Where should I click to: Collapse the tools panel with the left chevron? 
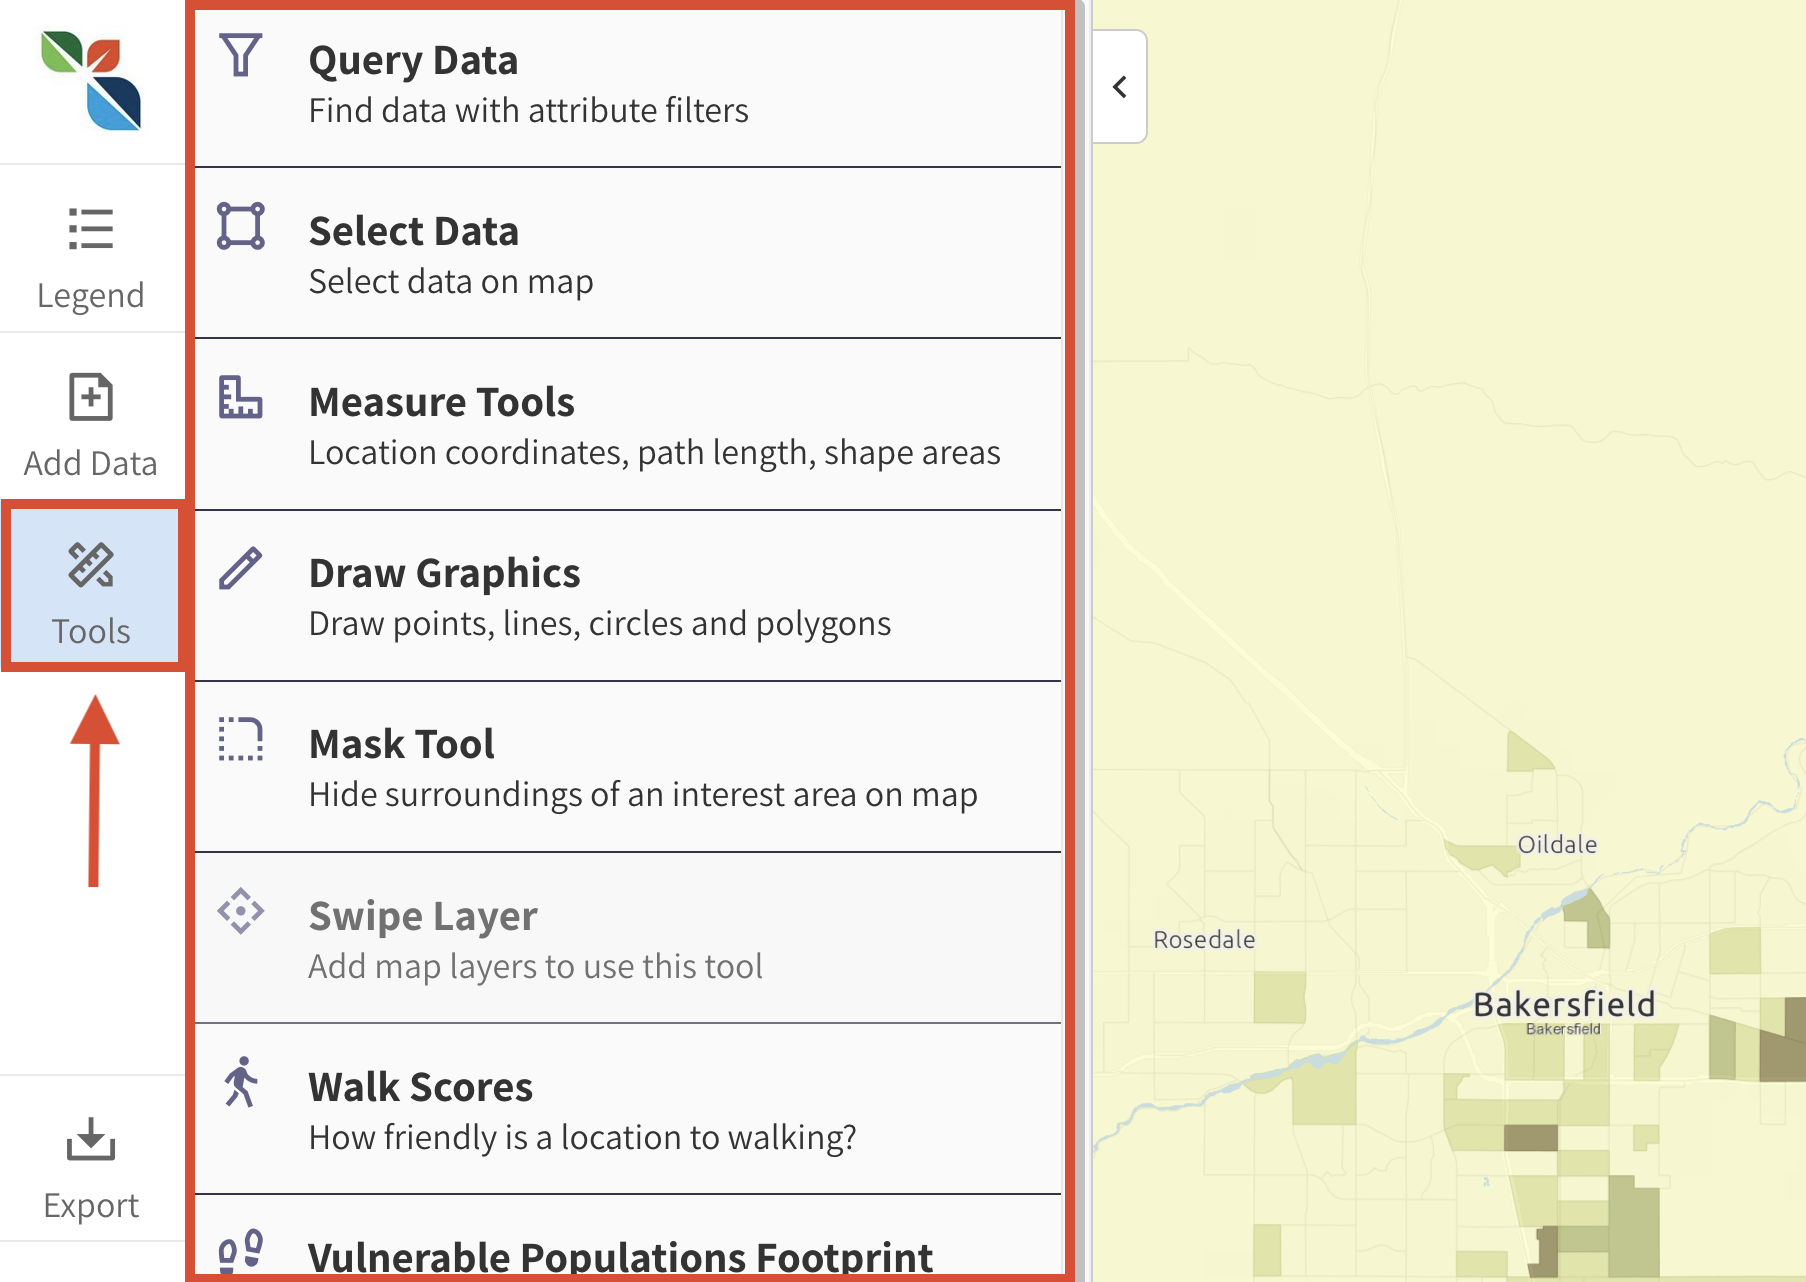(x=1119, y=87)
